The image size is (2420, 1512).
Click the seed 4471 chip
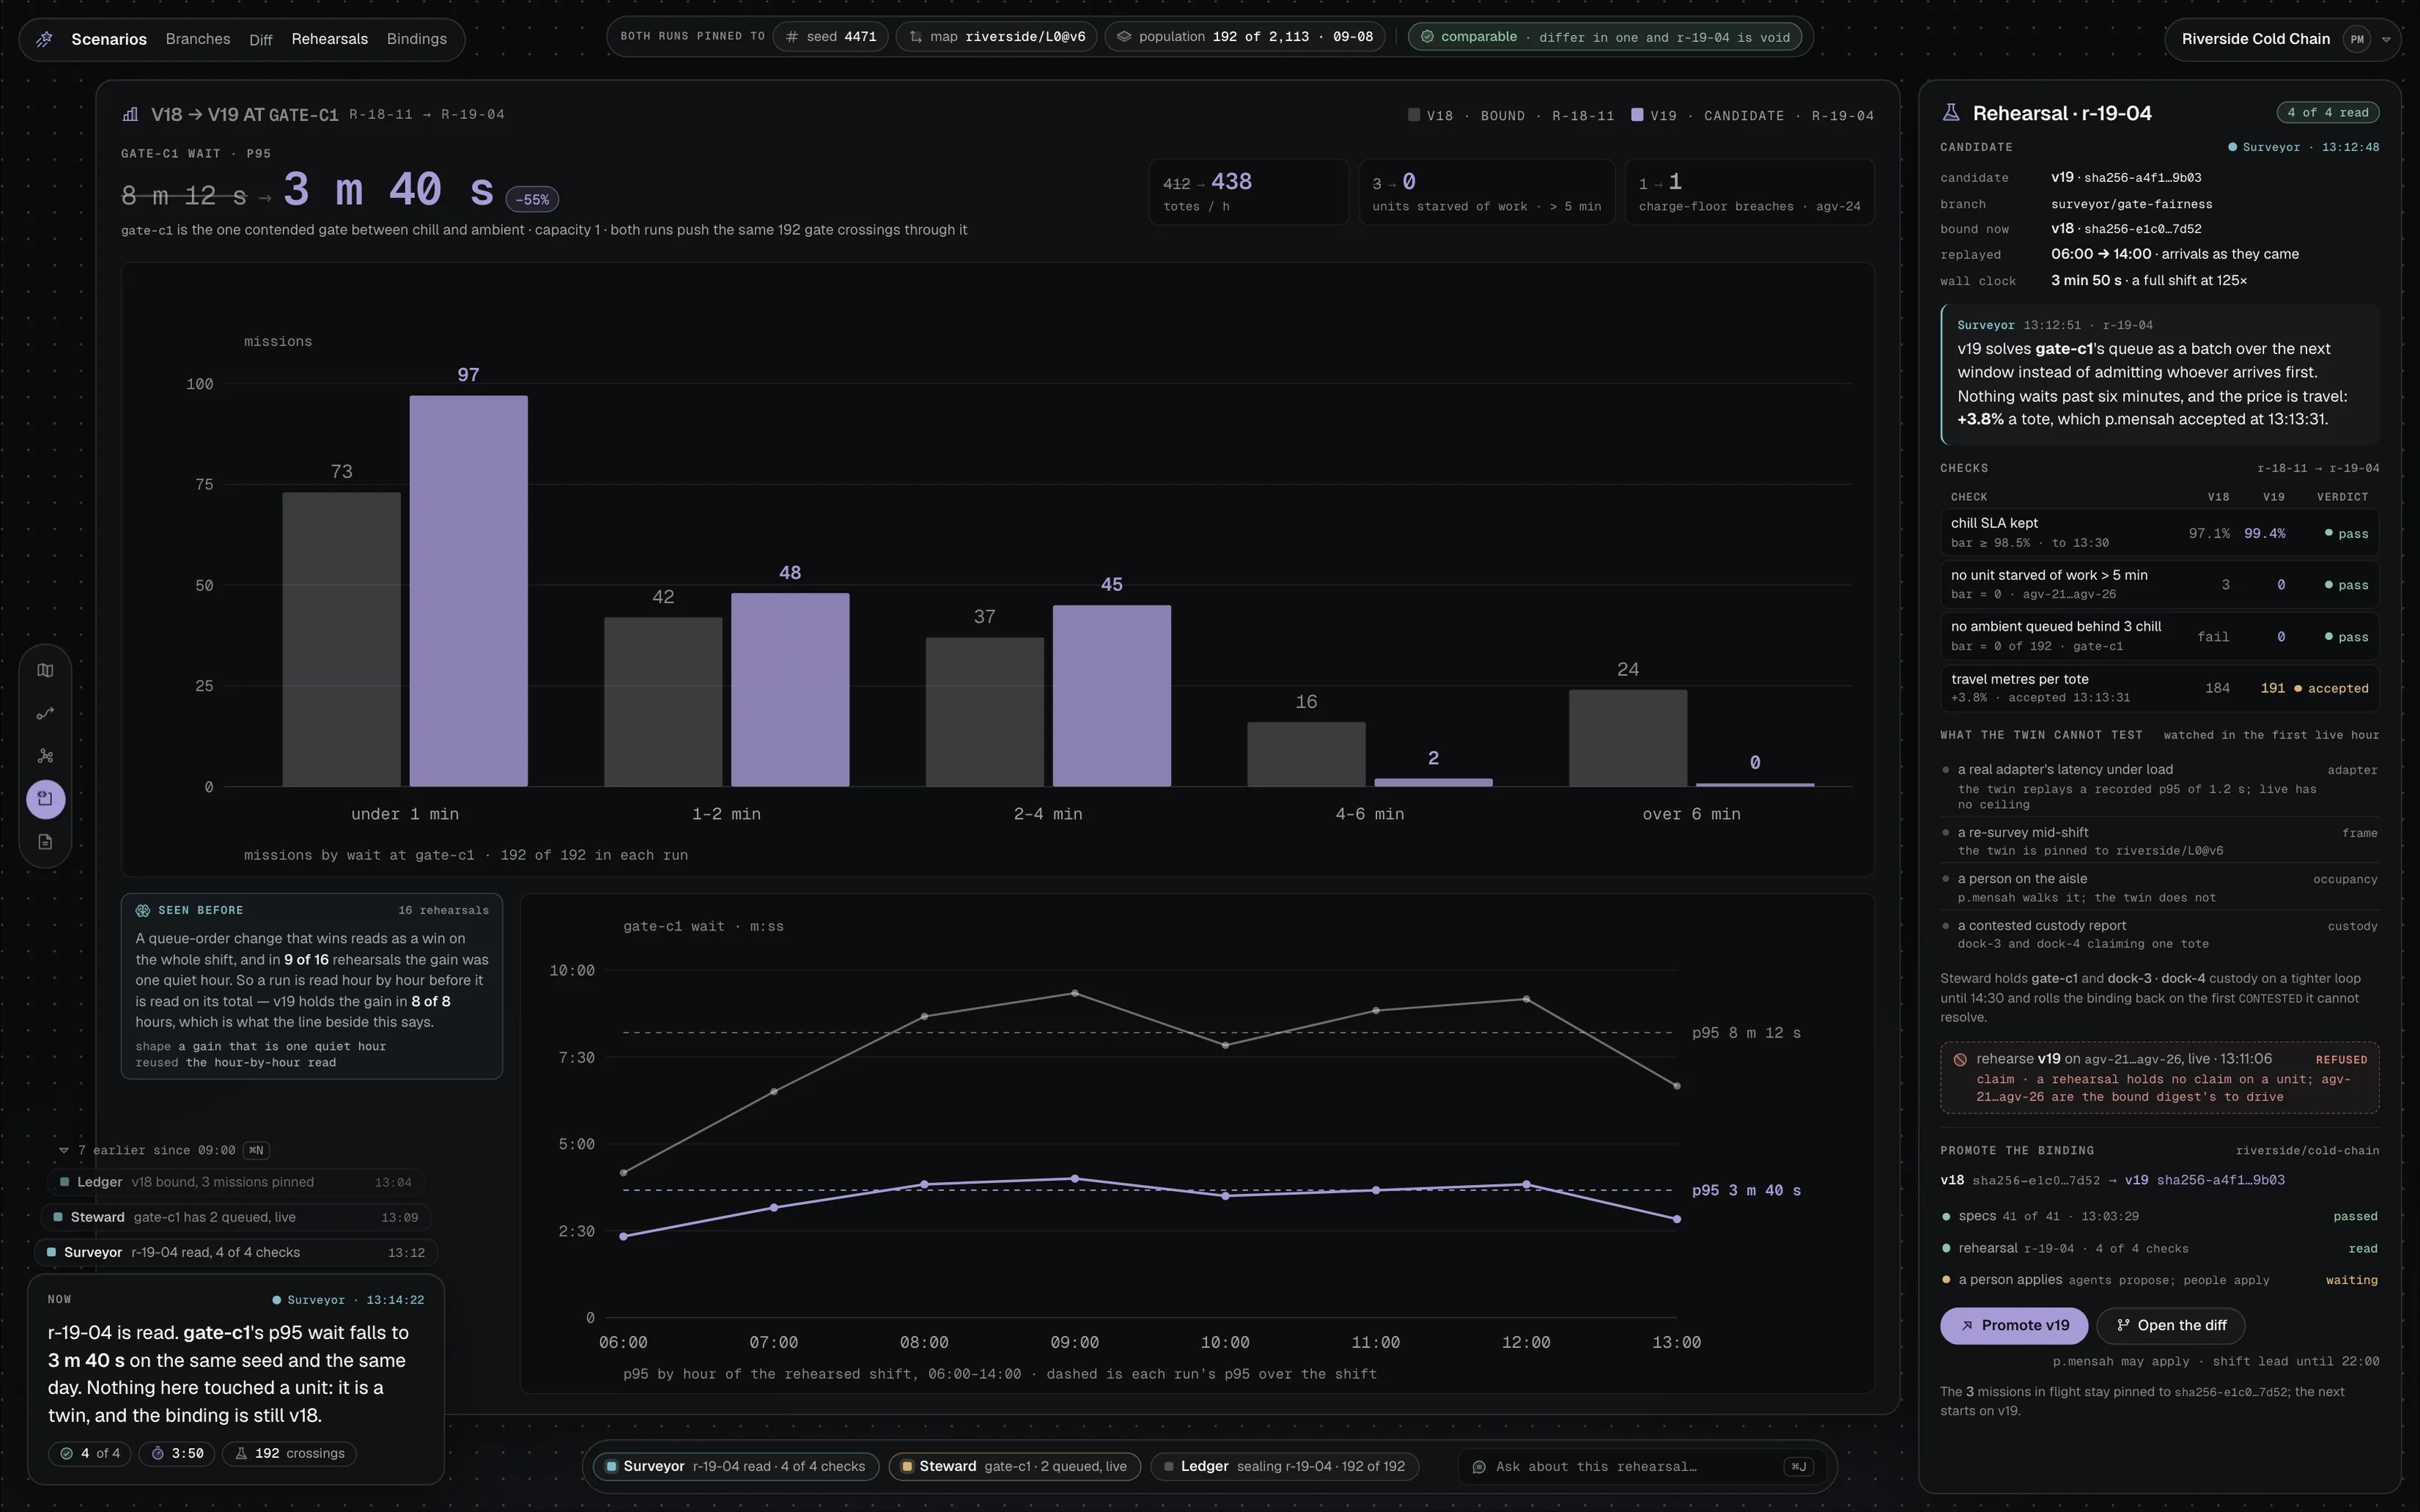(x=831, y=37)
